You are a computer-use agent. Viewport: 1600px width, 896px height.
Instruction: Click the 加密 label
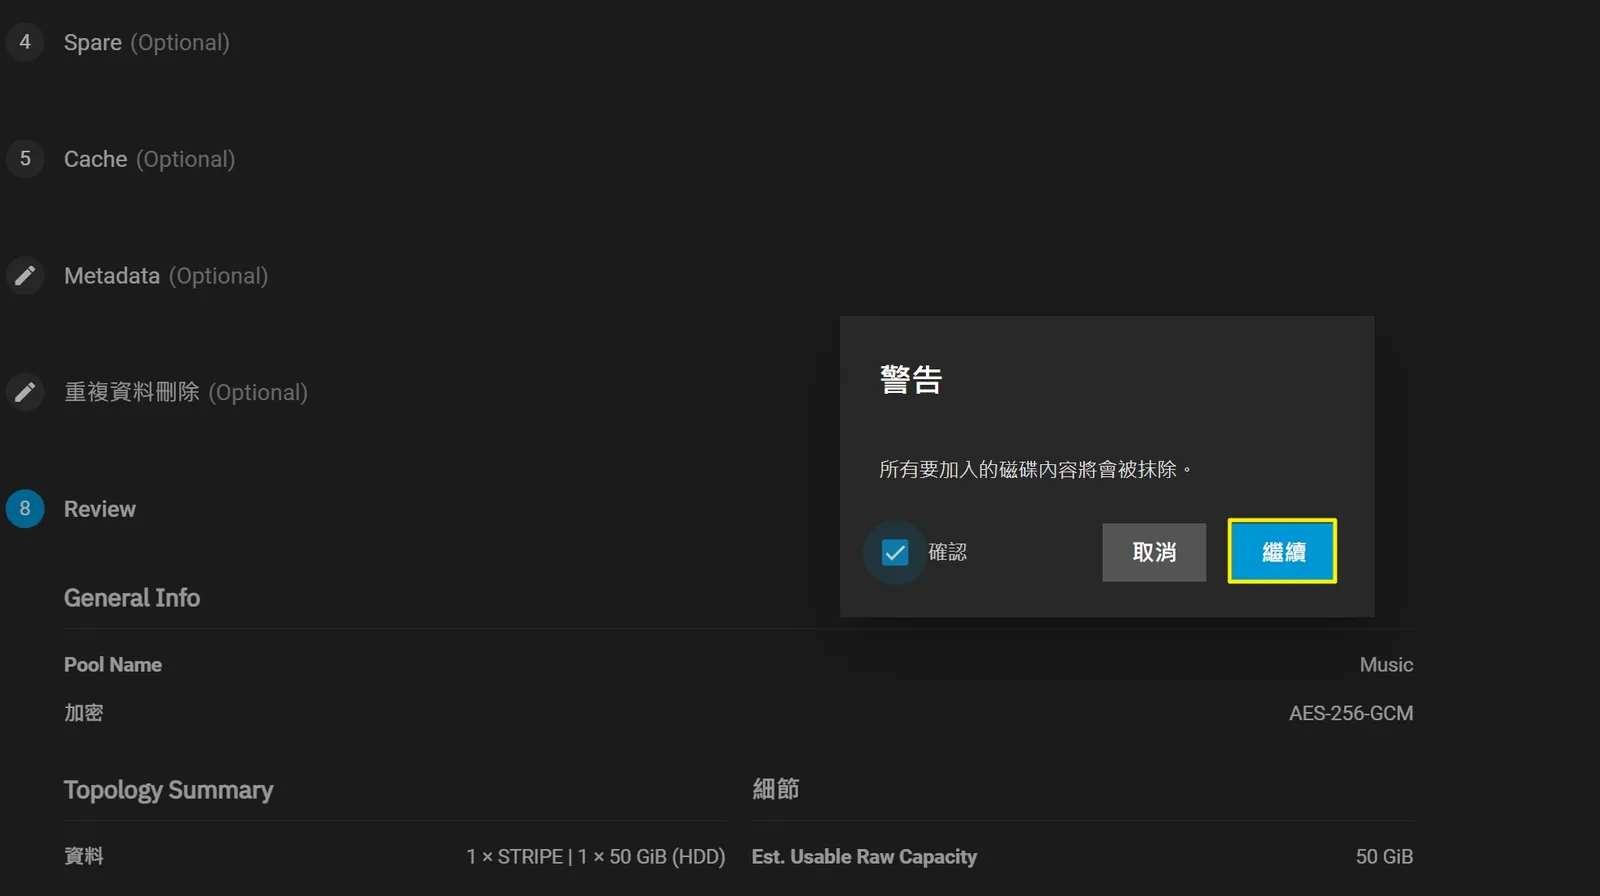84,713
